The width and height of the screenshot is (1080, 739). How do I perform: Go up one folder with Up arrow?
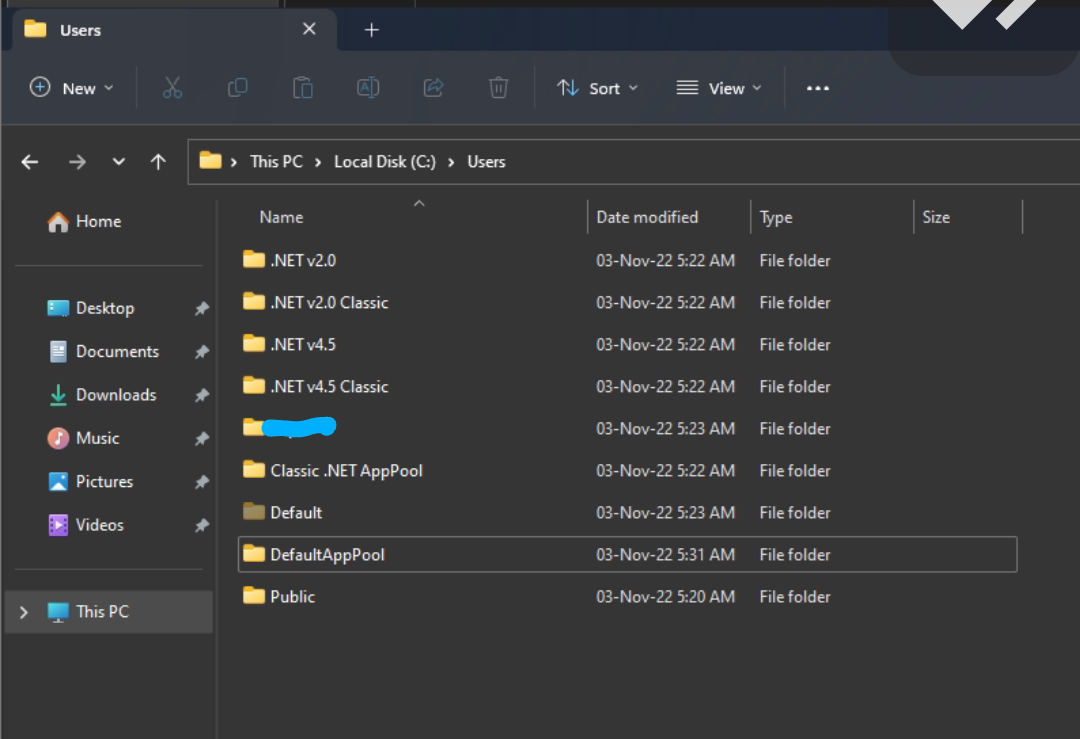tap(158, 162)
